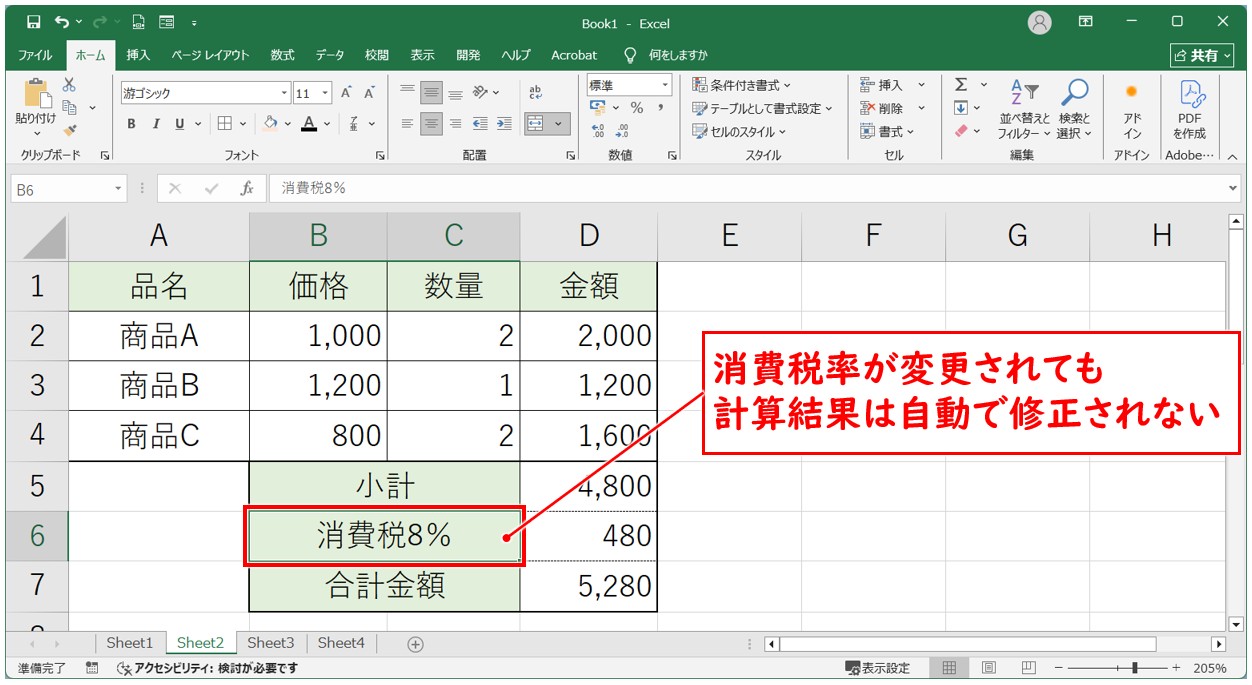The width and height of the screenshot is (1252, 685).
Task: Switch to the ページレイアウト tab
Action: pos(209,55)
